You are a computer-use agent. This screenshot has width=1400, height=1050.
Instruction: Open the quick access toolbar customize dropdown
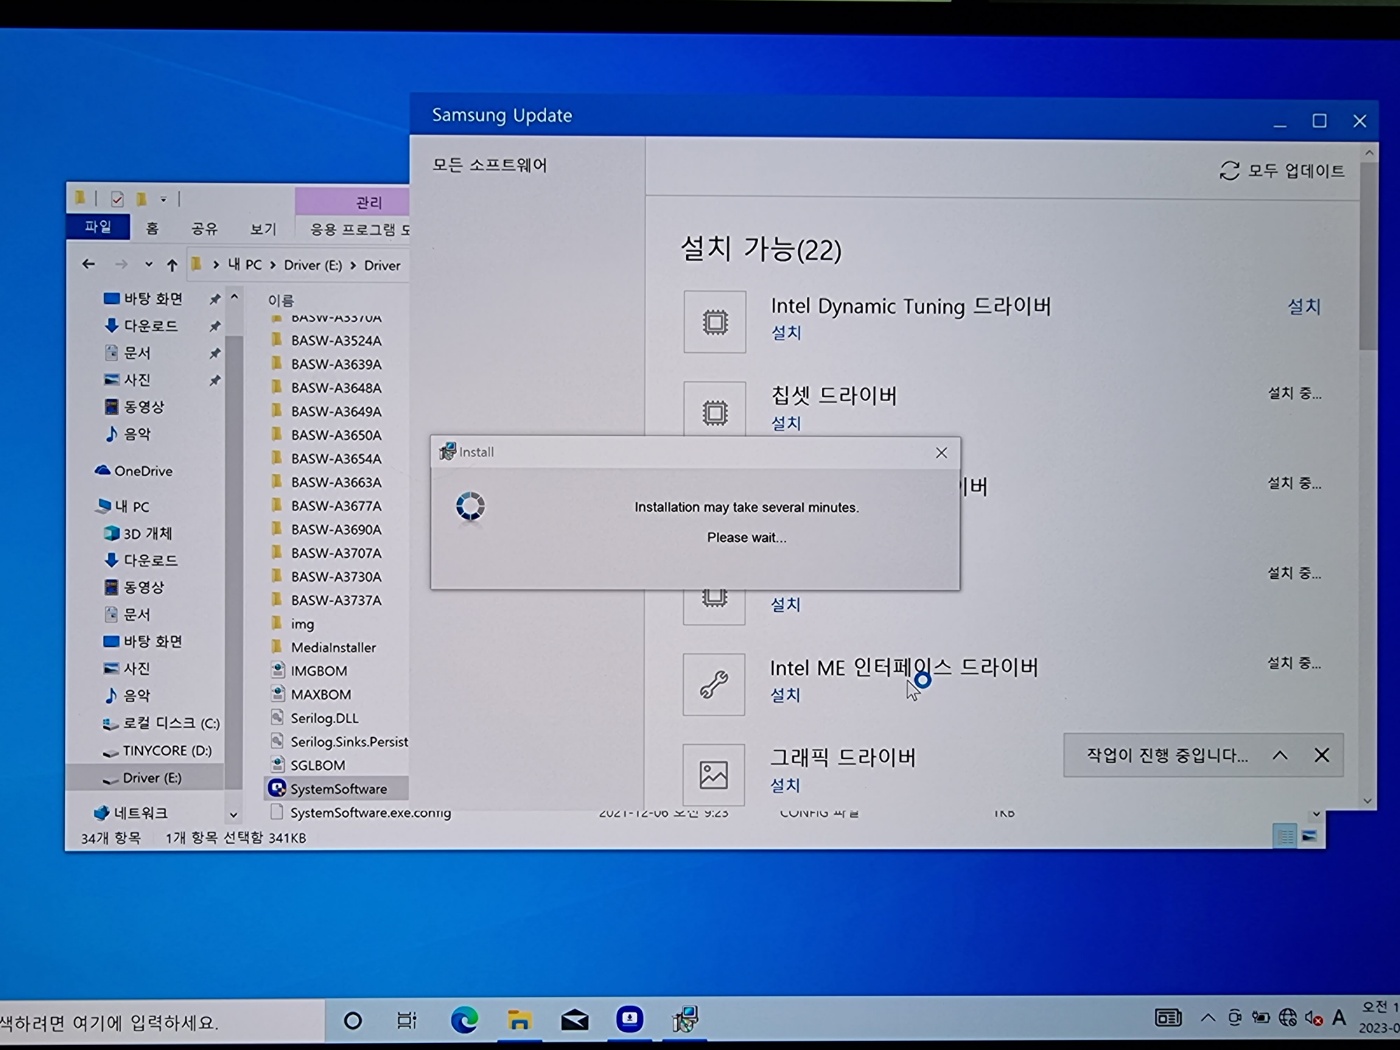(163, 199)
